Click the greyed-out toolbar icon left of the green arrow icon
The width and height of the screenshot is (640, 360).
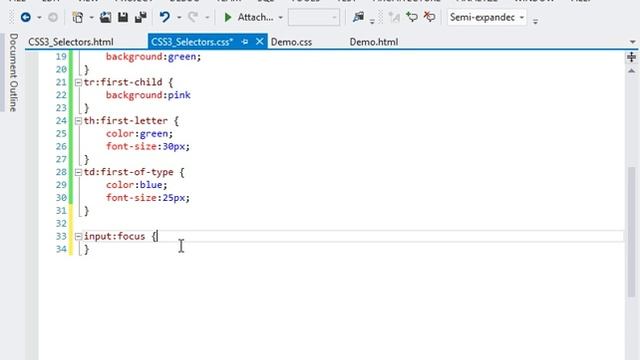(x=394, y=17)
